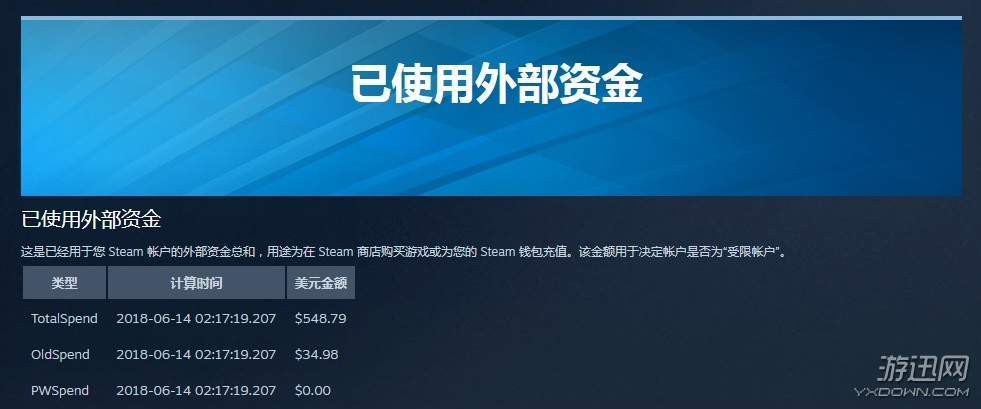Select the TotalSpend row label

pyautogui.click(x=64, y=318)
